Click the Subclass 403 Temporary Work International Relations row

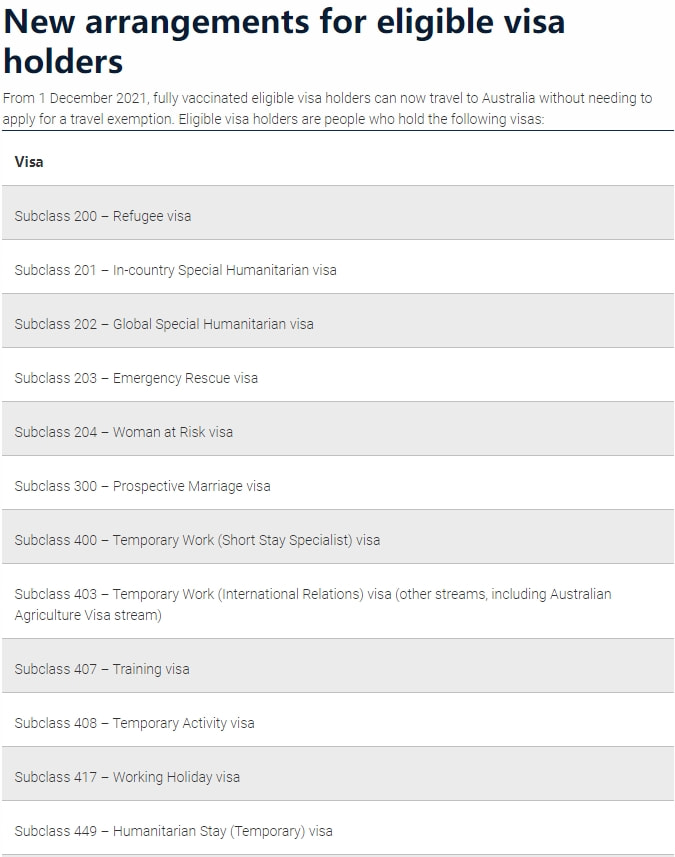point(338,602)
